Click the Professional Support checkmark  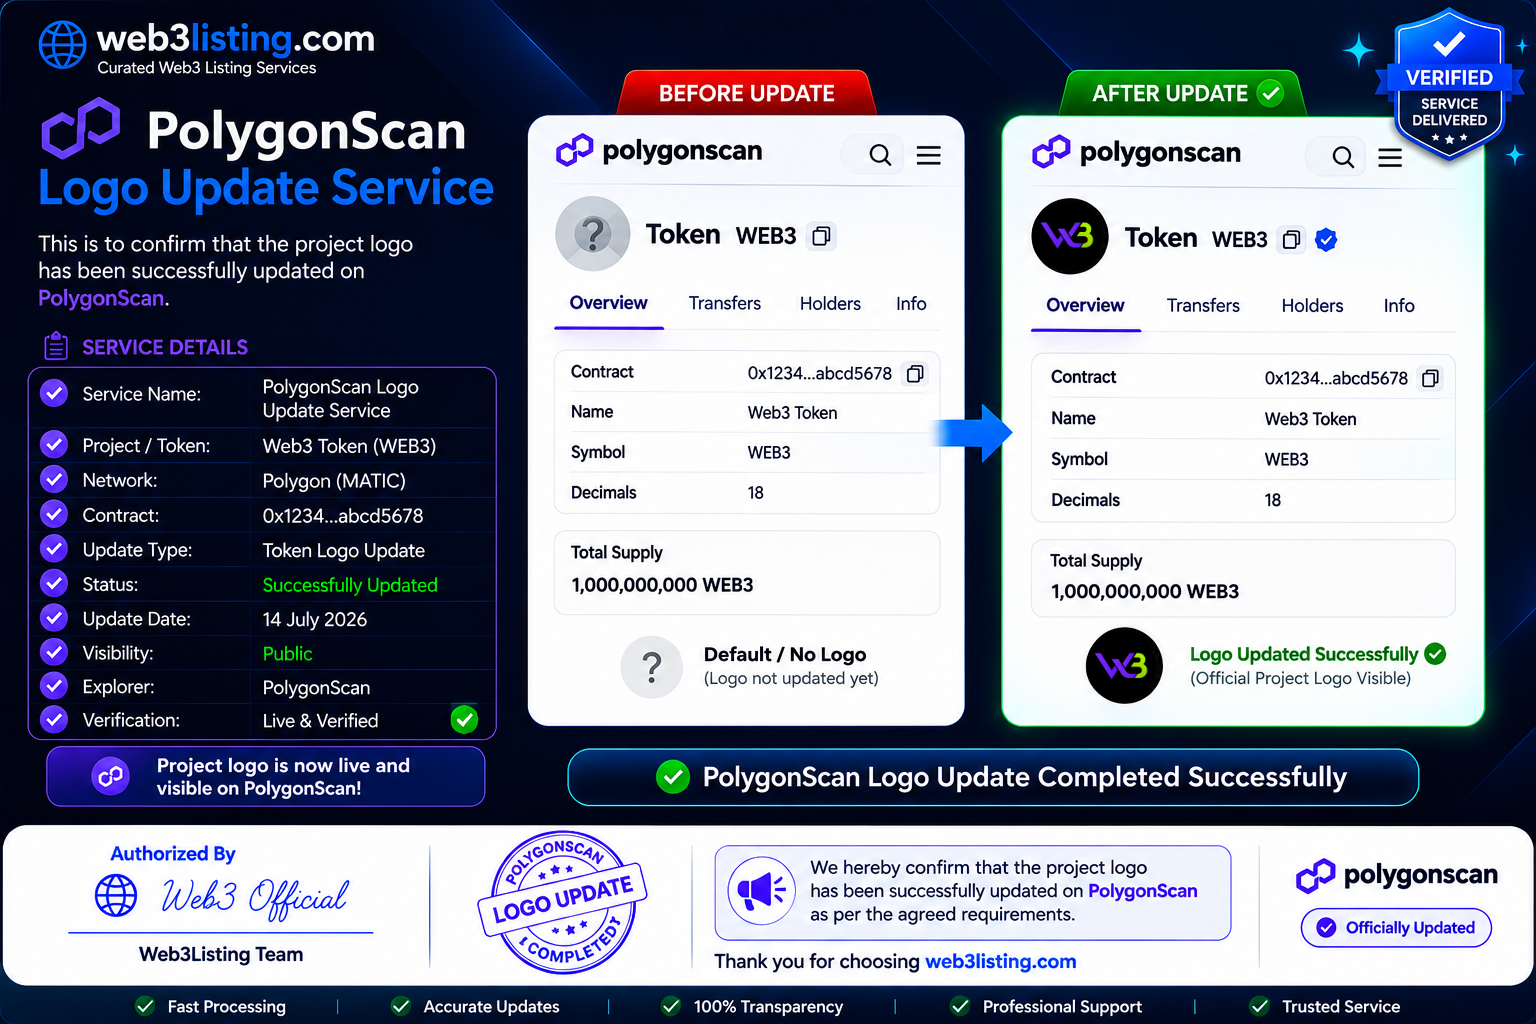[x=960, y=1006]
